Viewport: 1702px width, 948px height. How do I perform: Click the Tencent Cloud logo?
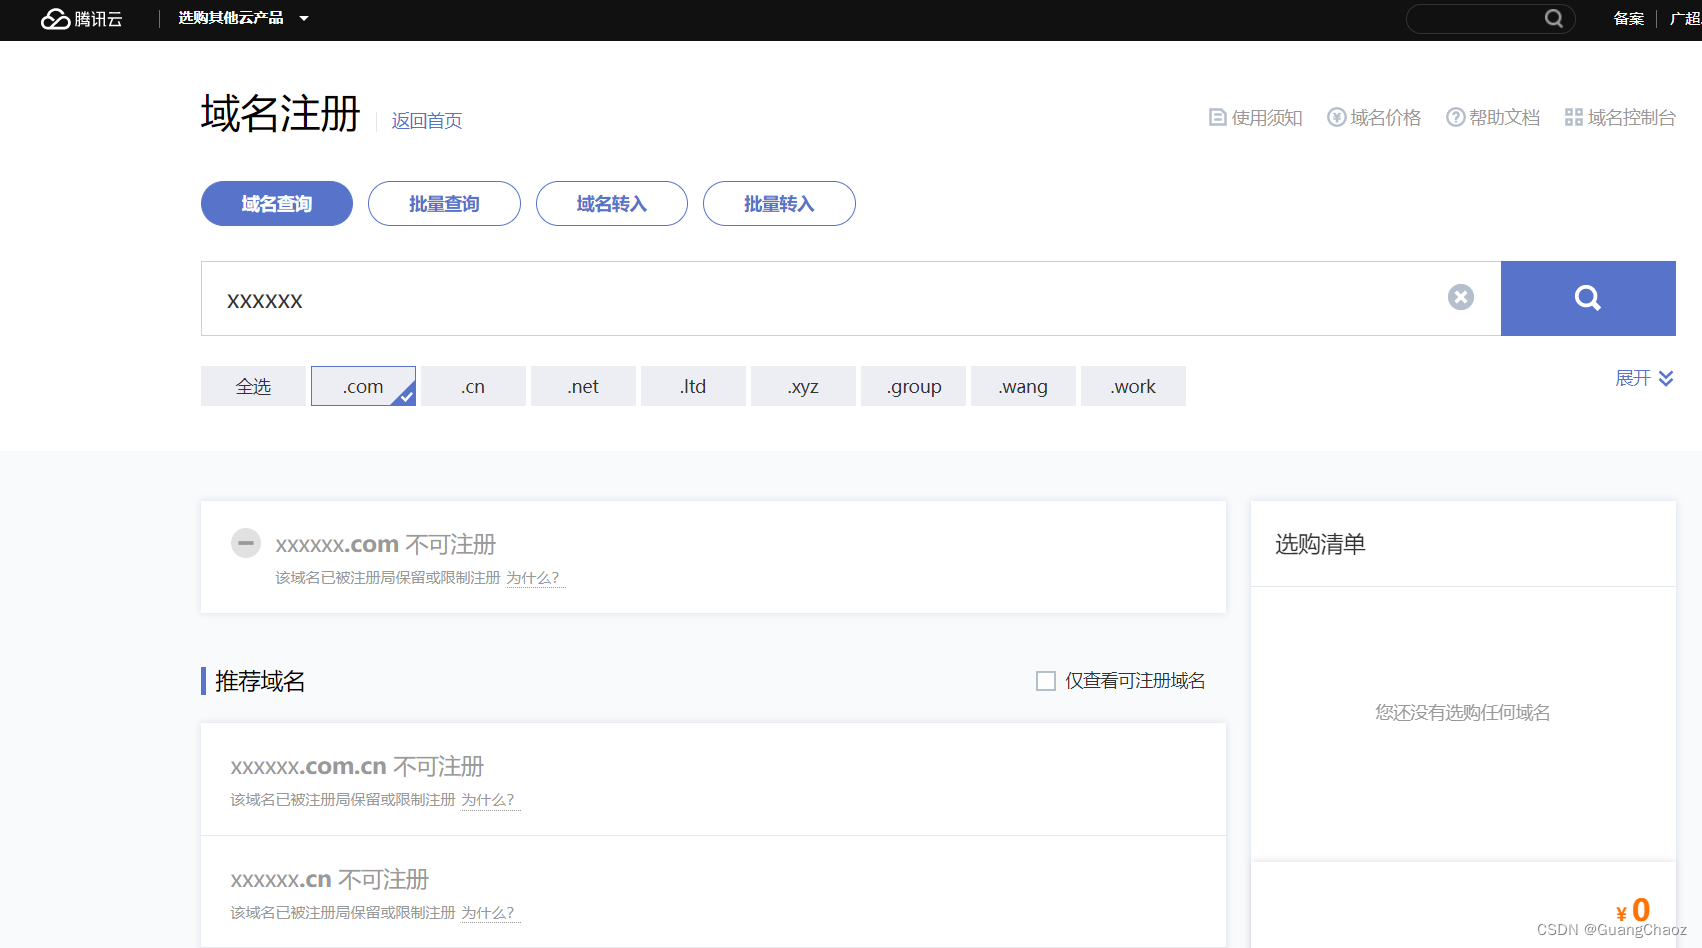click(82, 19)
